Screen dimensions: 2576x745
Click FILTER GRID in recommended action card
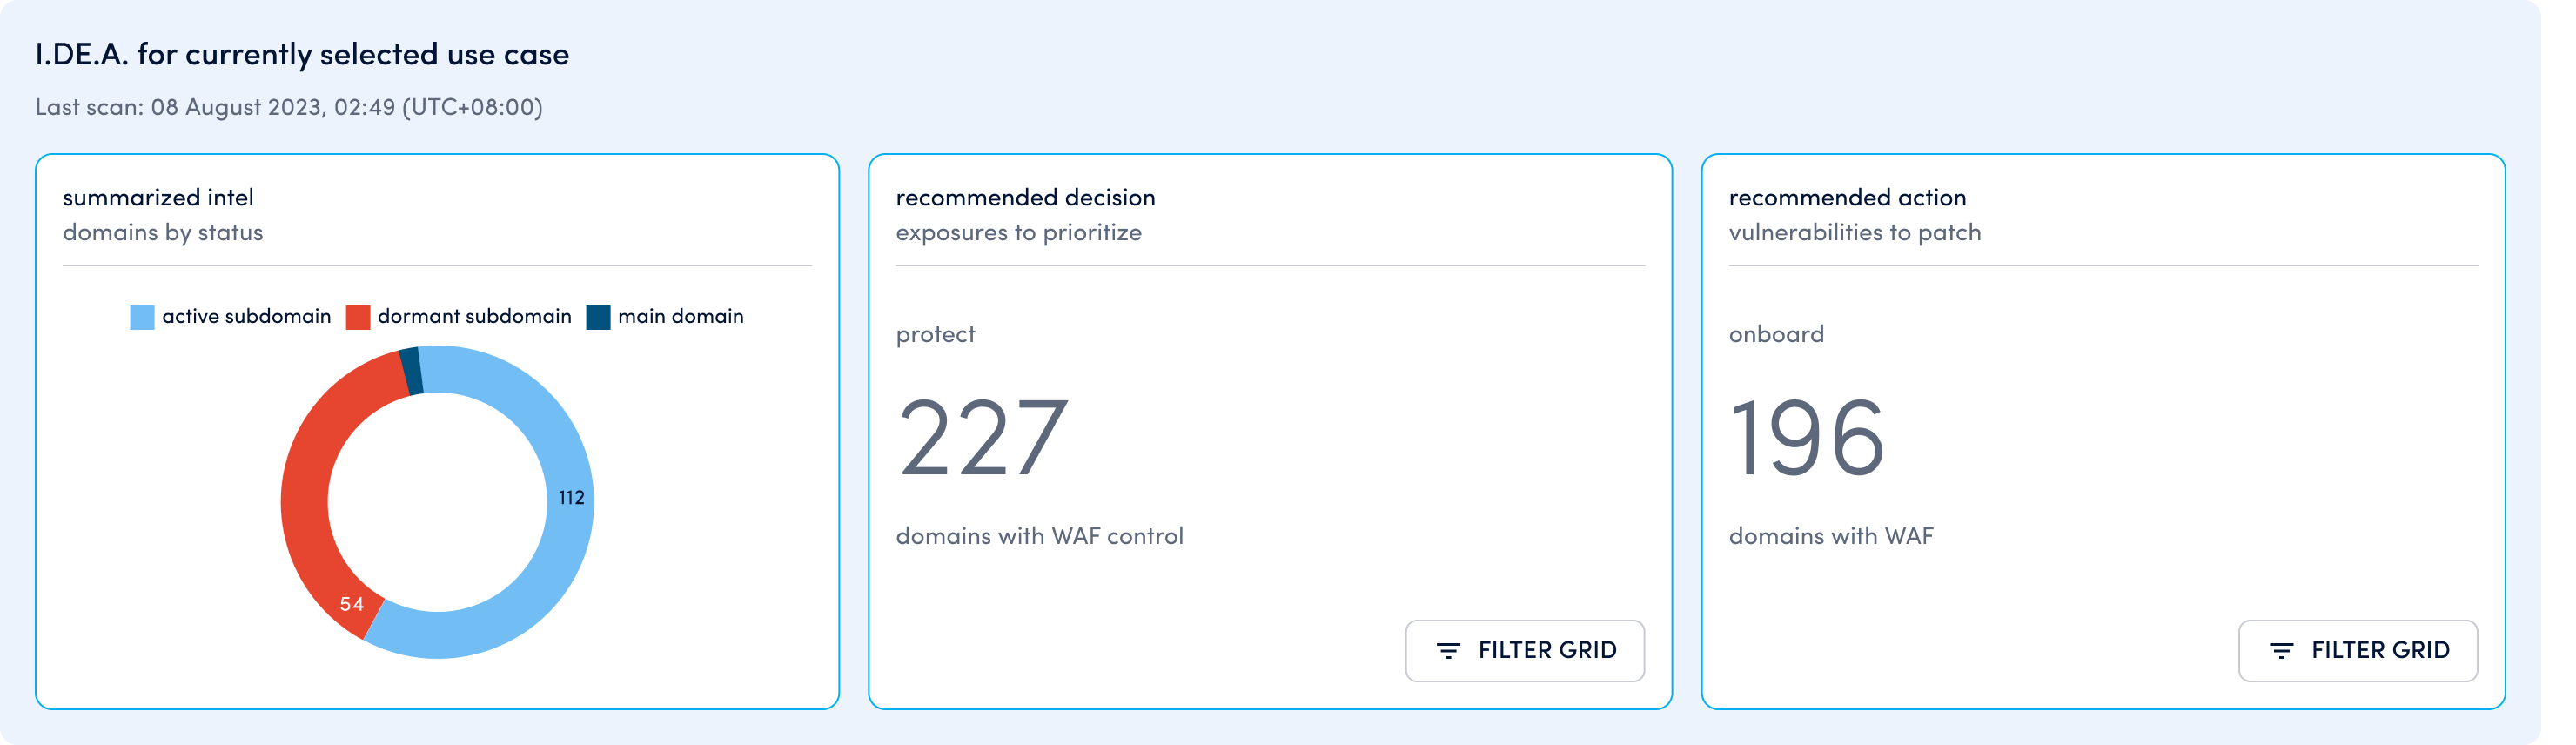point(2357,651)
